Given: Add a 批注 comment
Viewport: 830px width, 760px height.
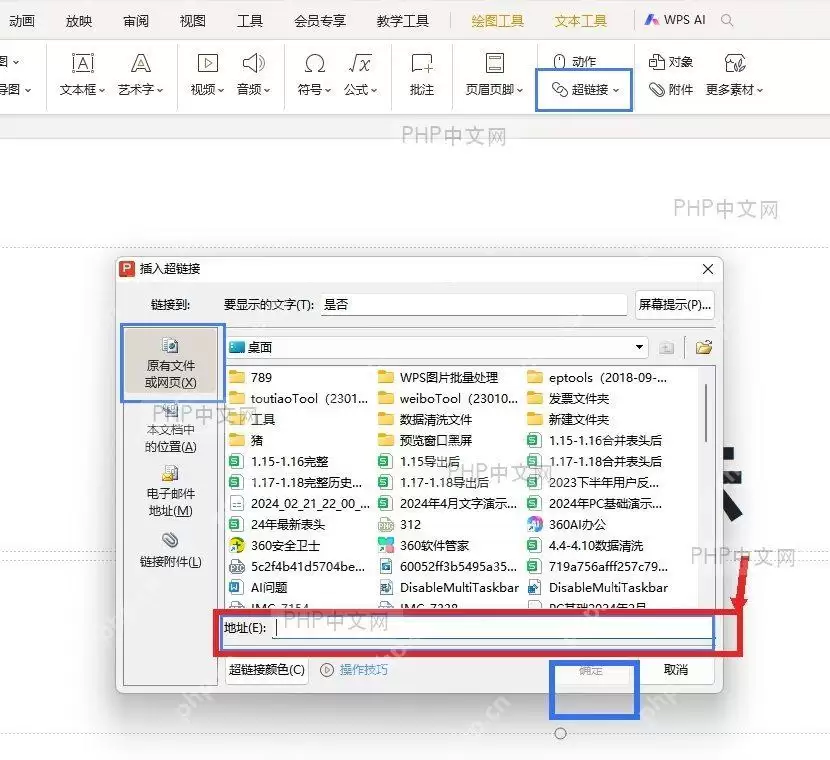Looking at the screenshot, I should pyautogui.click(x=422, y=75).
